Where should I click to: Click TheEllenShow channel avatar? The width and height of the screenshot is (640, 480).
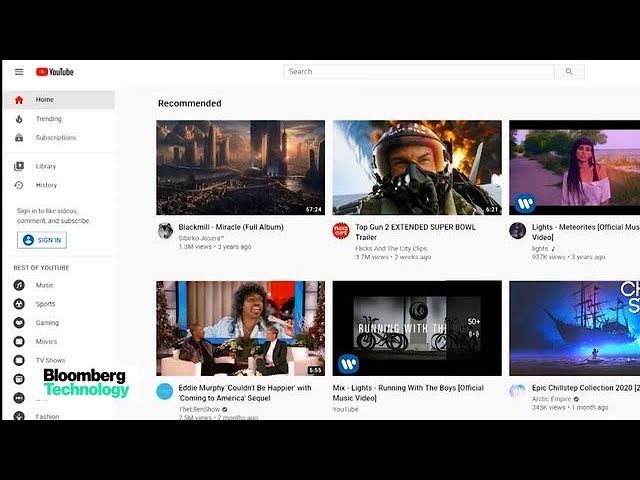[x=165, y=391]
